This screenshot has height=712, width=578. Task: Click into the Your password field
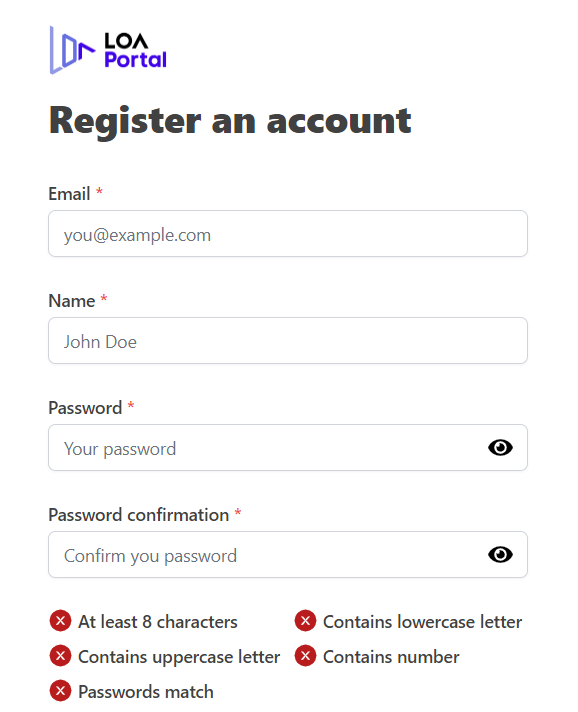[x=288, y=447]
